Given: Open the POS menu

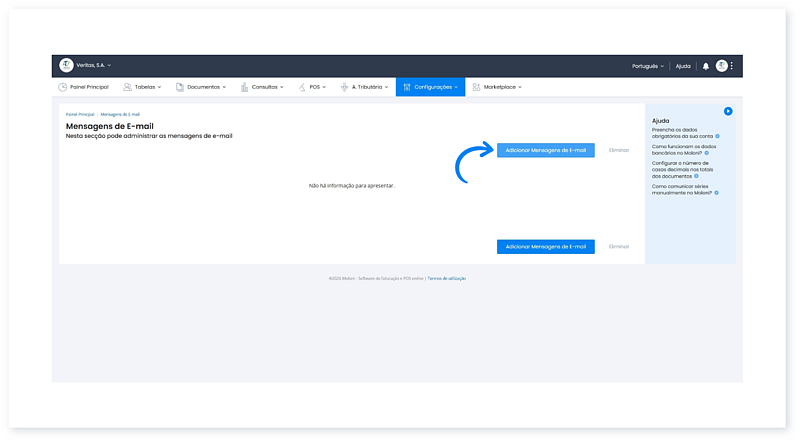Looking at the screenshot, I should point(314,87).
